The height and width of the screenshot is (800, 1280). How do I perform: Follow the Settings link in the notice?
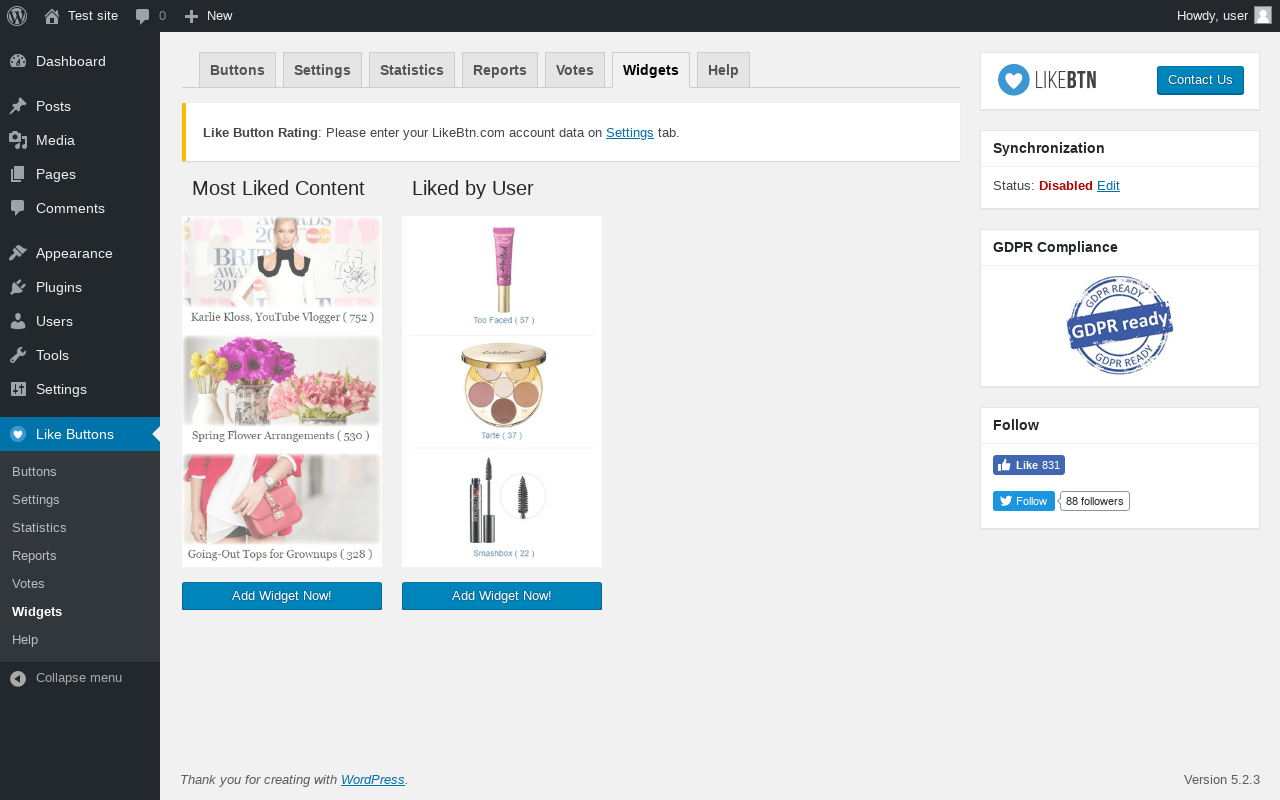point(630,132)
